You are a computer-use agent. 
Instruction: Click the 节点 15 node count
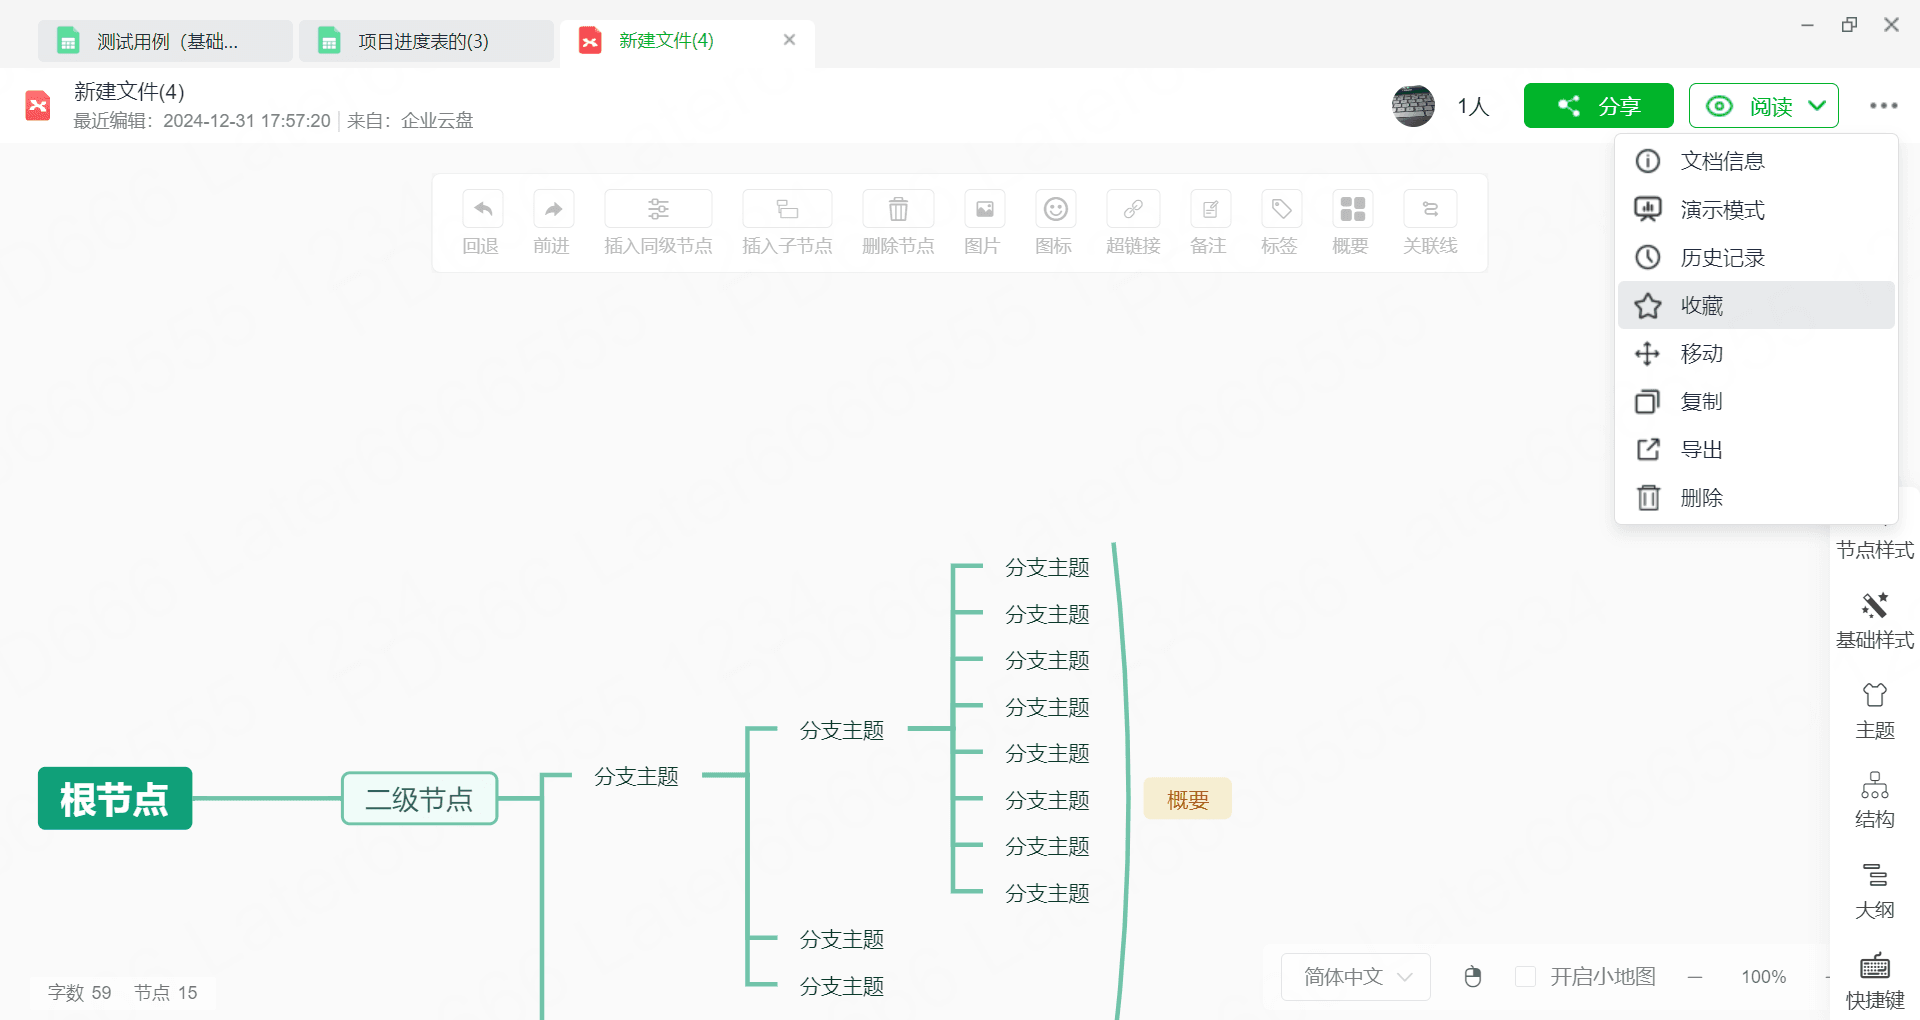click(x=166, y=993)
